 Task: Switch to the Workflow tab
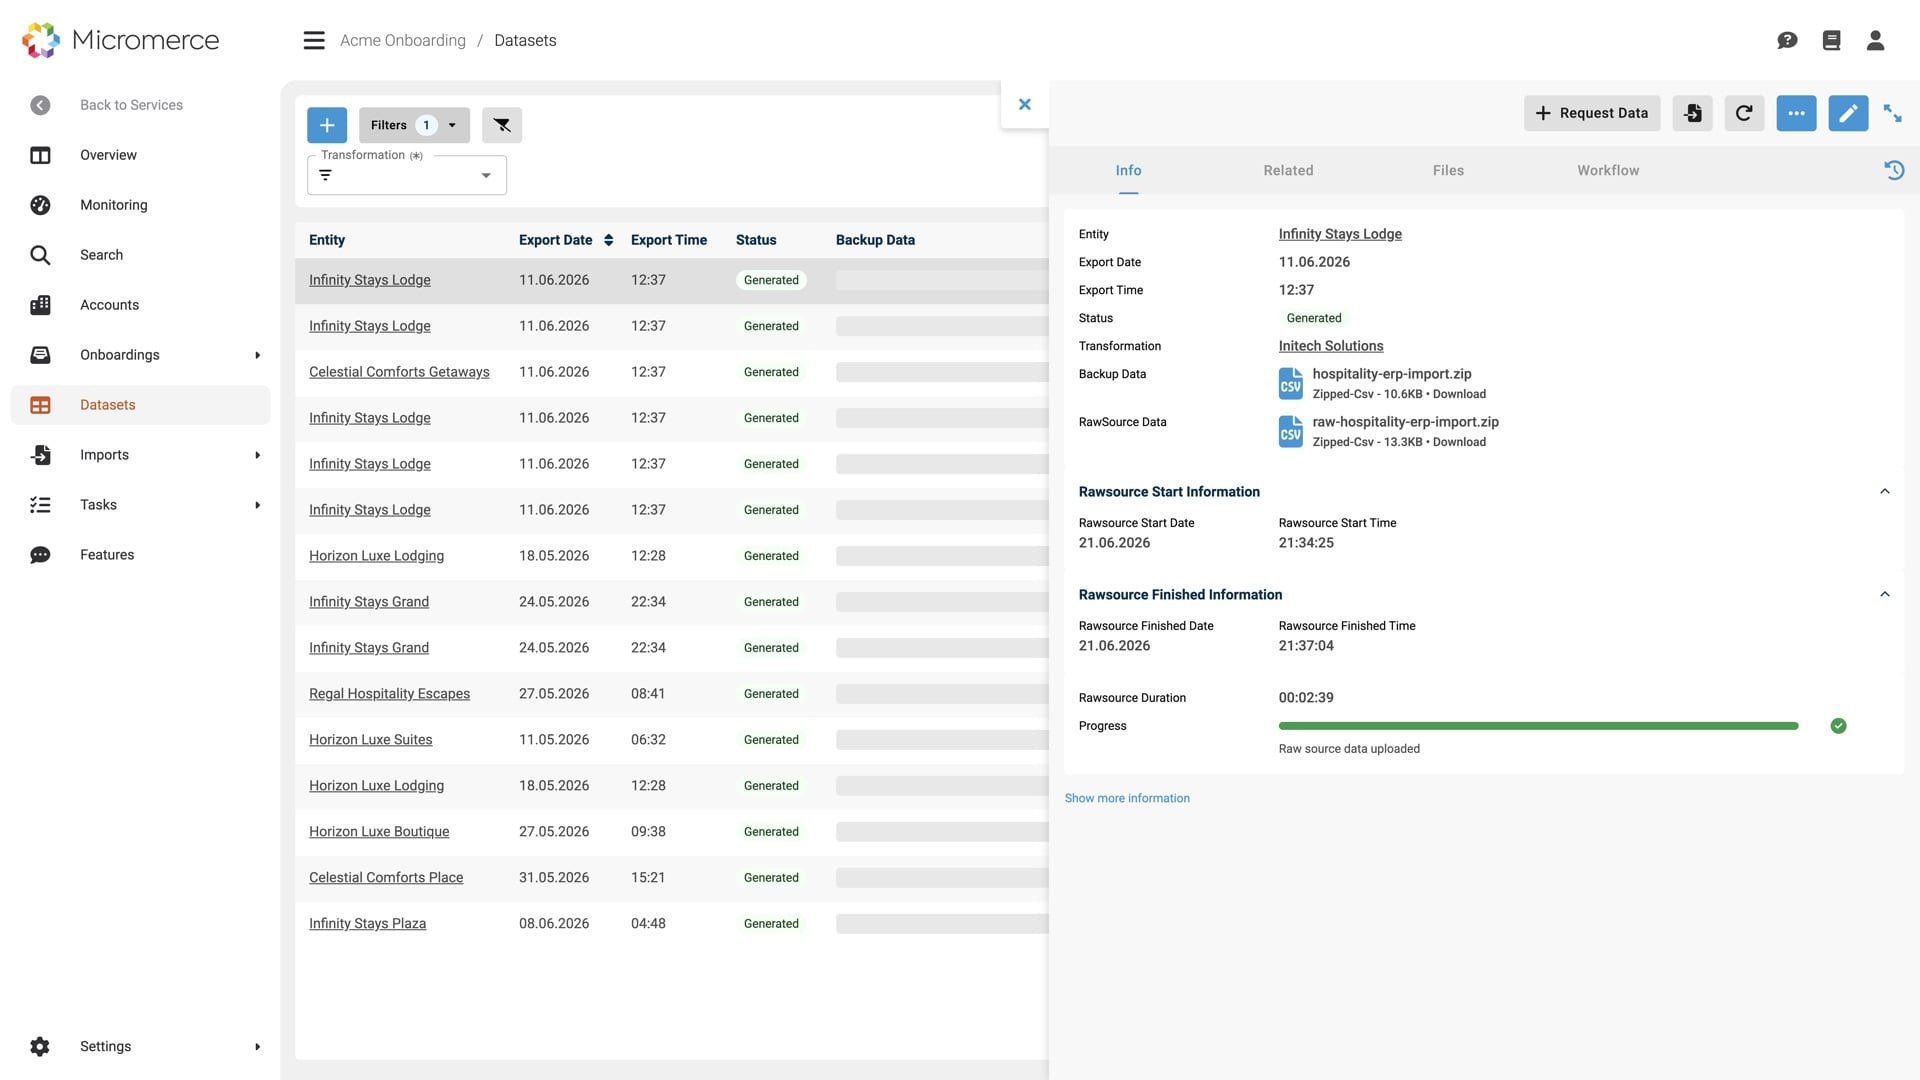click(1608, 171)
